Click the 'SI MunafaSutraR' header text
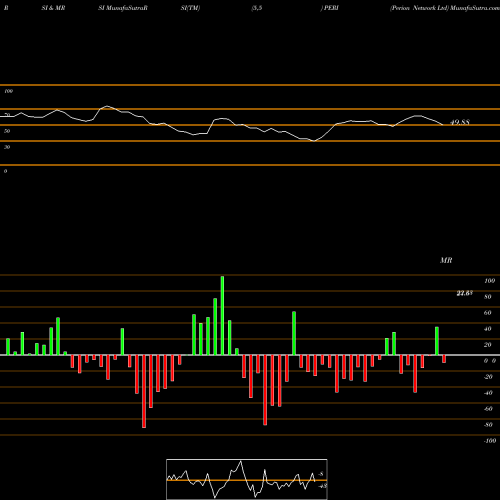500x500 pixels. click(x=123, y=8)
